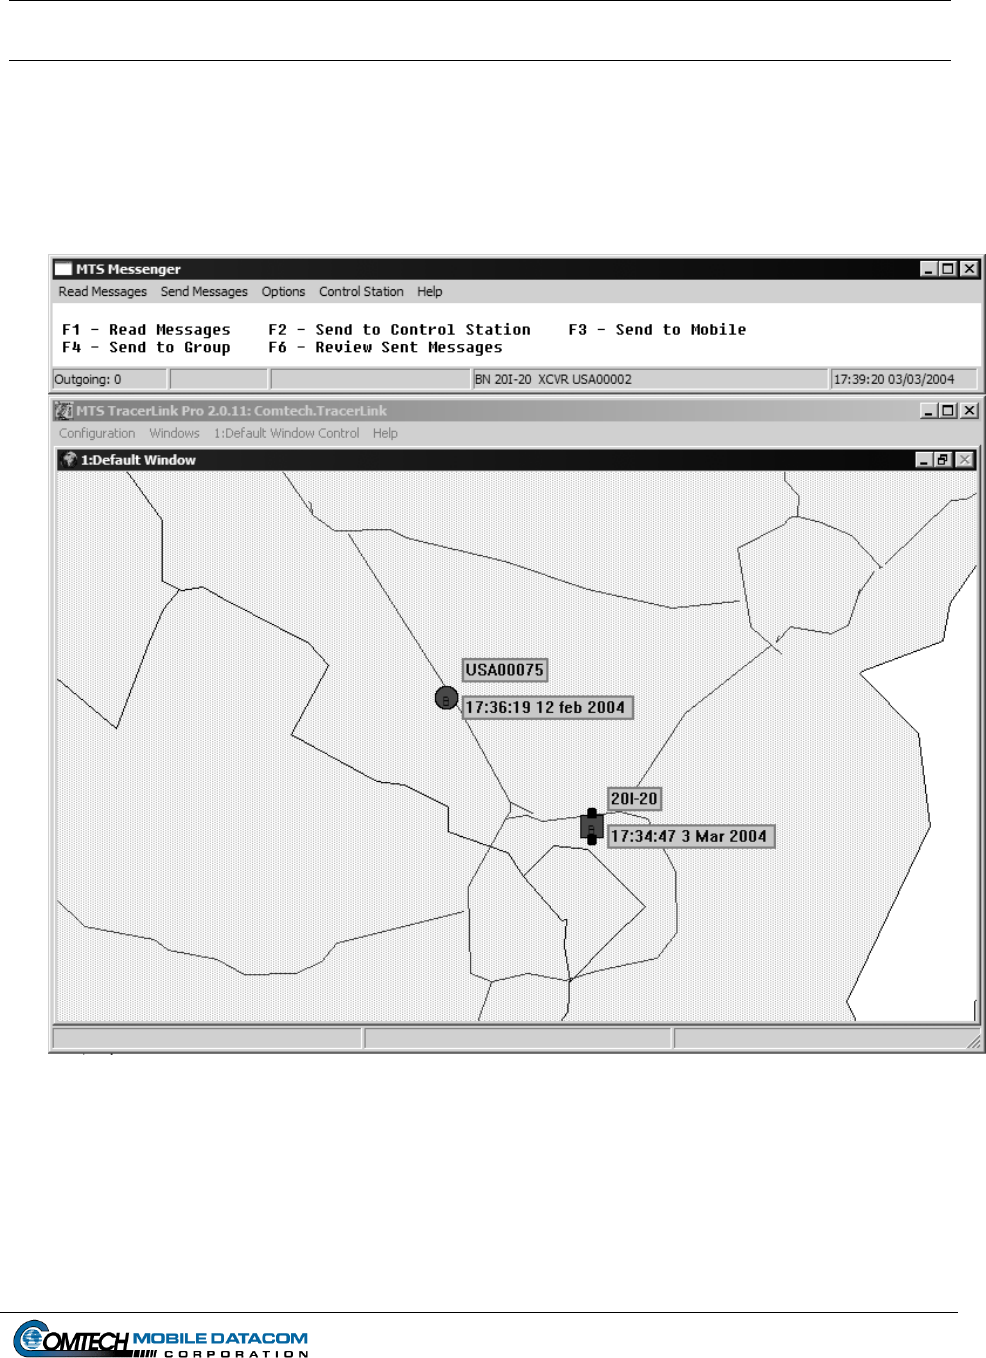986x1358 pixels.
Task: Click the 17:39:20 03/03/2004 clock field
Action: (903, 379)
